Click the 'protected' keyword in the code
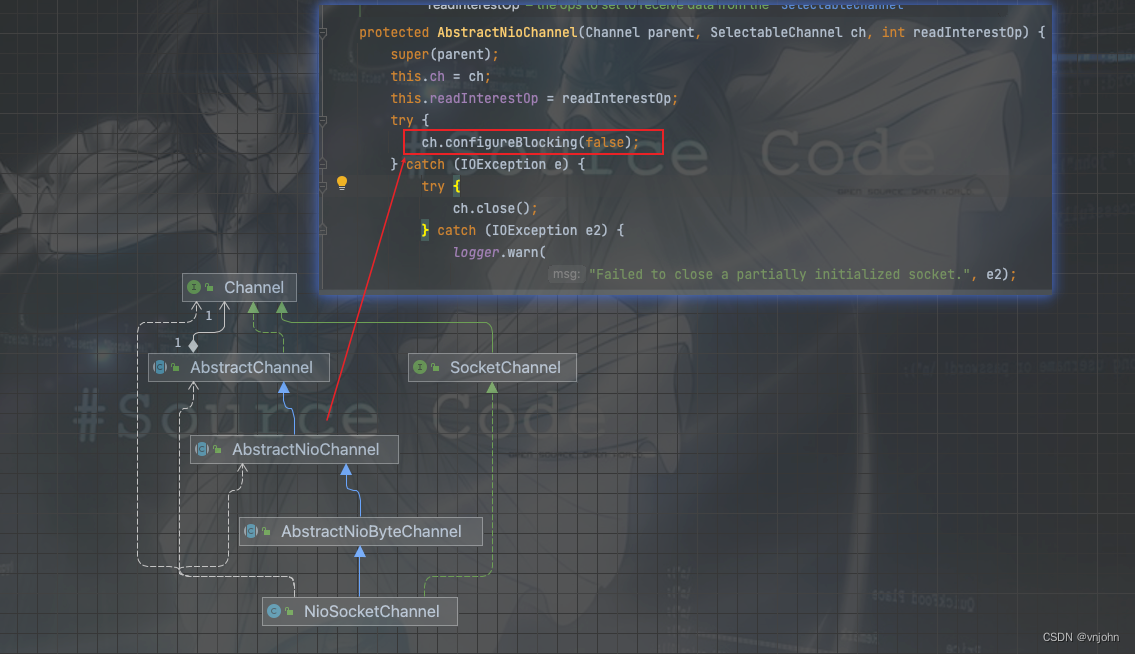1135x654 pixels. point(394,33)
